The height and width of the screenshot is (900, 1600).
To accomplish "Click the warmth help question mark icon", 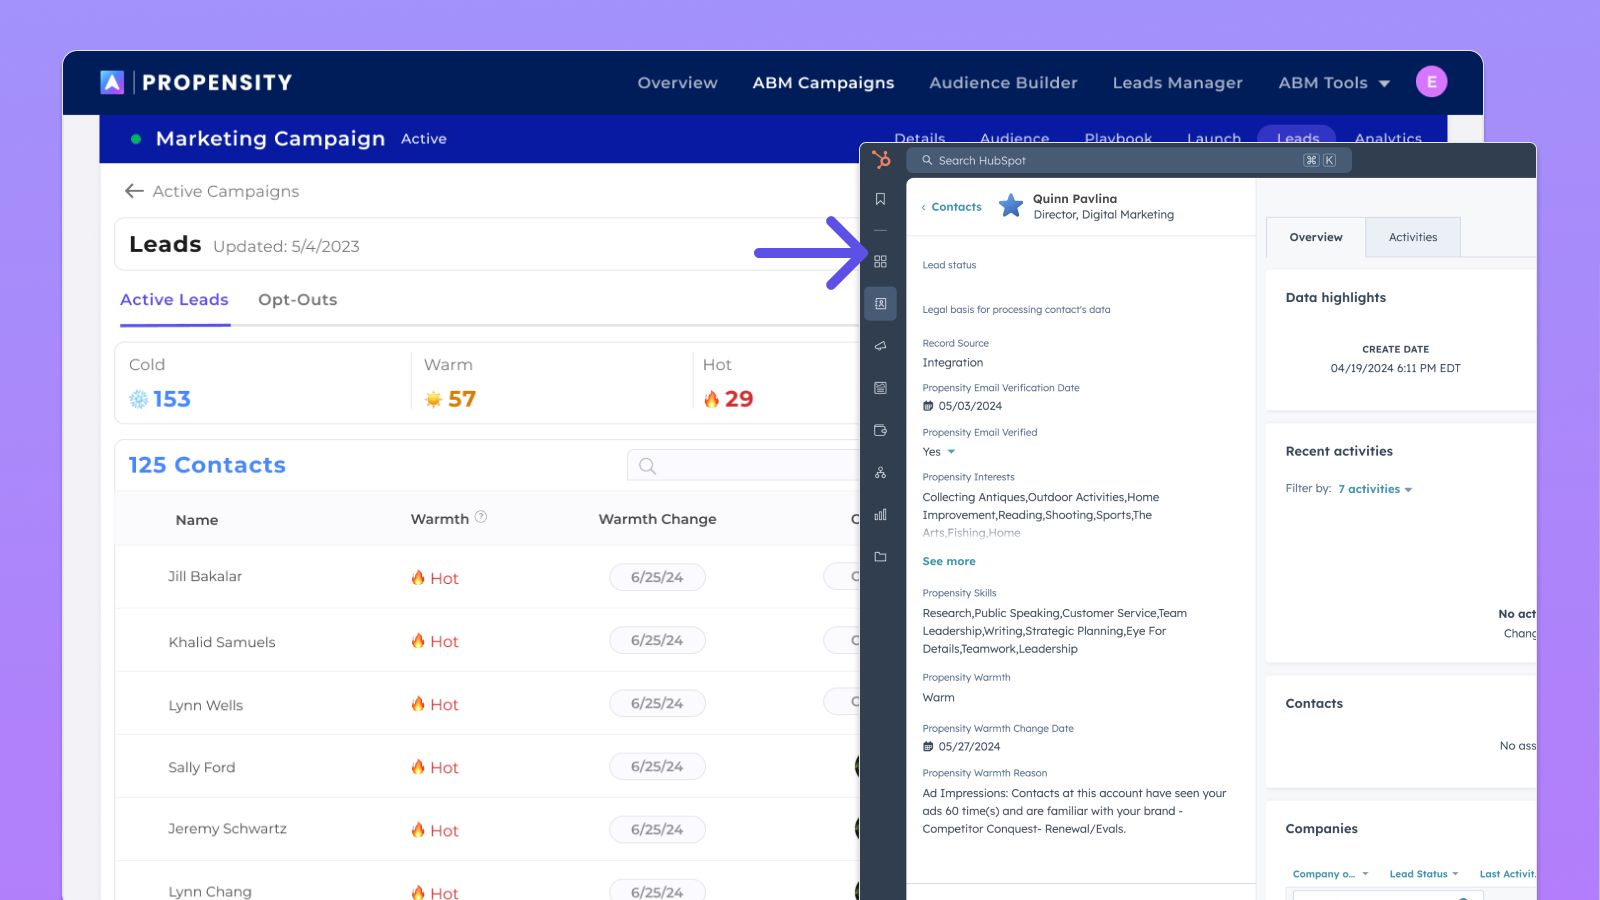I will pos(481,517).
